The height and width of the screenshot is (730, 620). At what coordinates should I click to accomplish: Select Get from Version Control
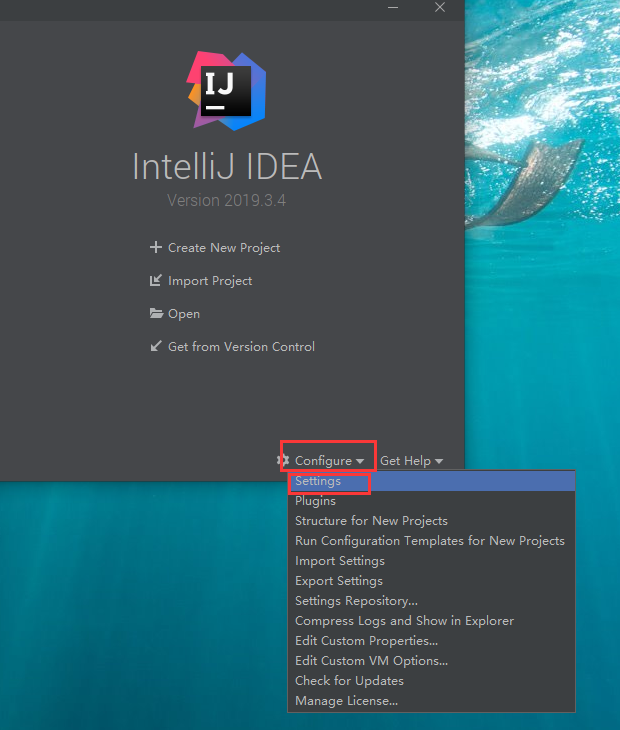pyautogui.click(x=241, y=346)
